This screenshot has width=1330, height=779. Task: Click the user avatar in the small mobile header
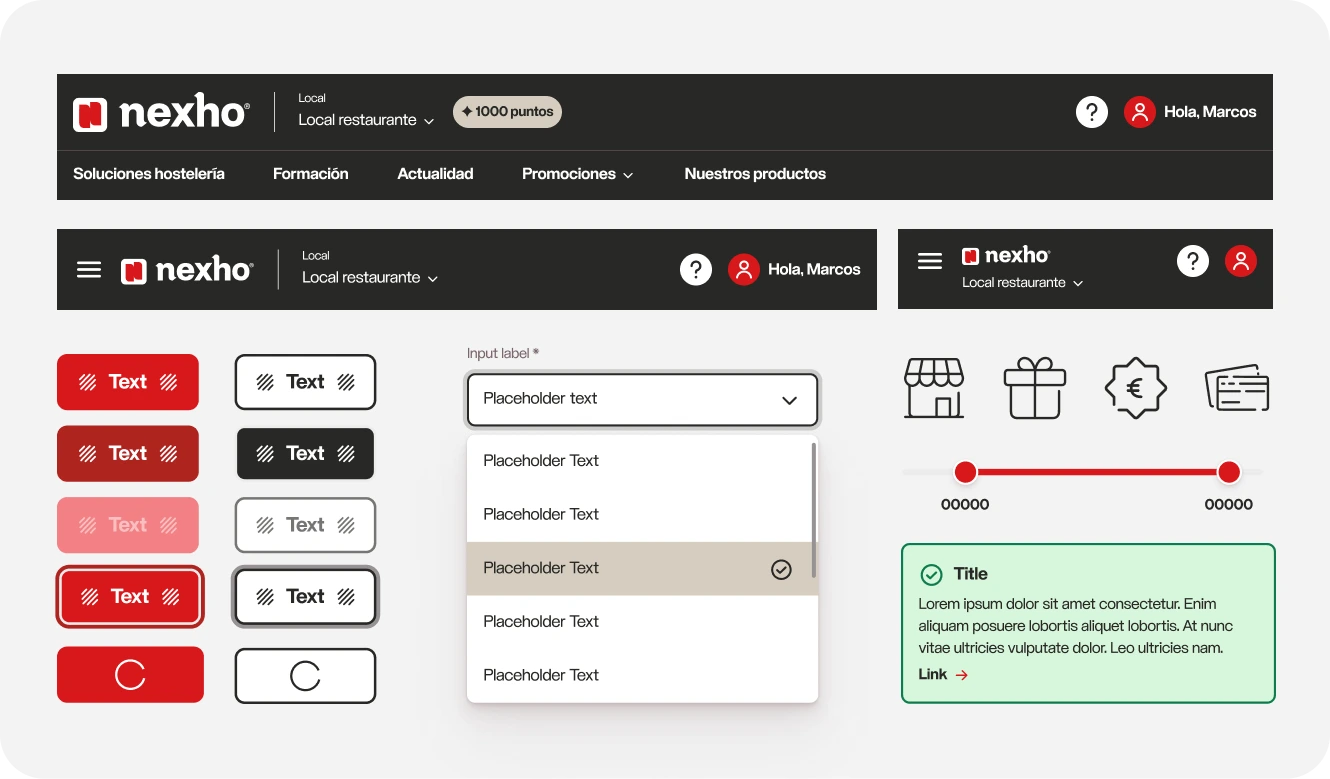pos(1241,261)
